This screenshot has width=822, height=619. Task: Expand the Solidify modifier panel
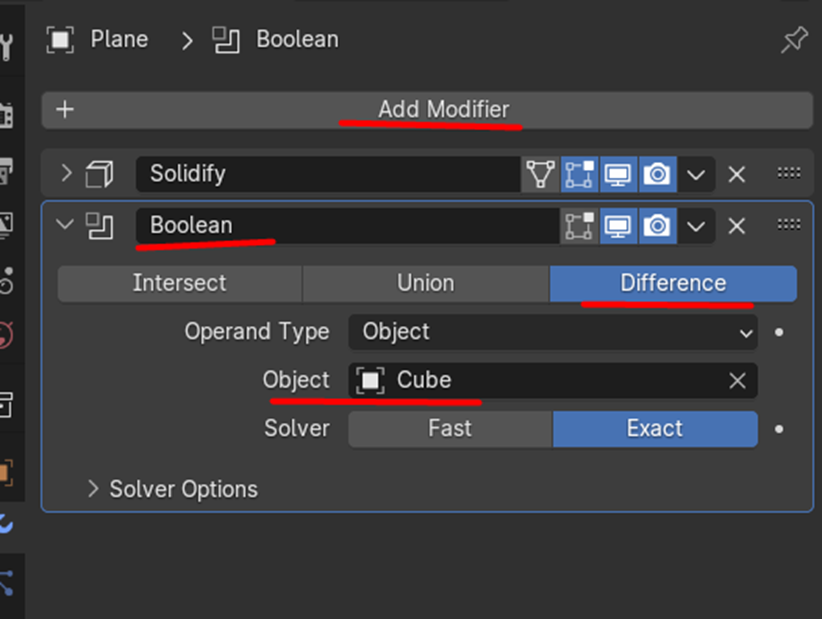click(x=67, y=174)
